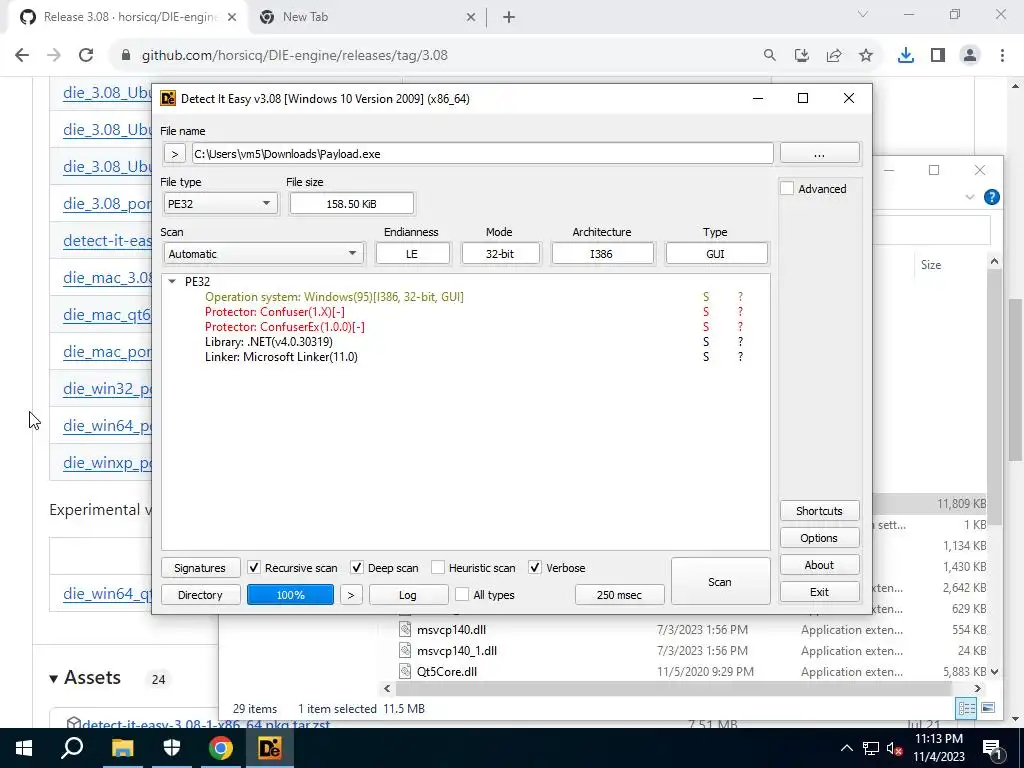Click the GUI Type field

716,254
